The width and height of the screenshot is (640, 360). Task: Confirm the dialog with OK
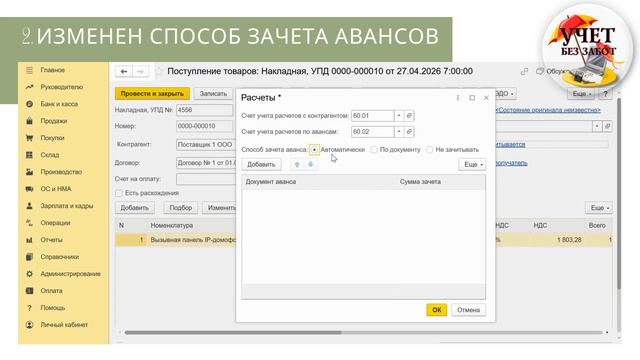click(x=437, y=310)
